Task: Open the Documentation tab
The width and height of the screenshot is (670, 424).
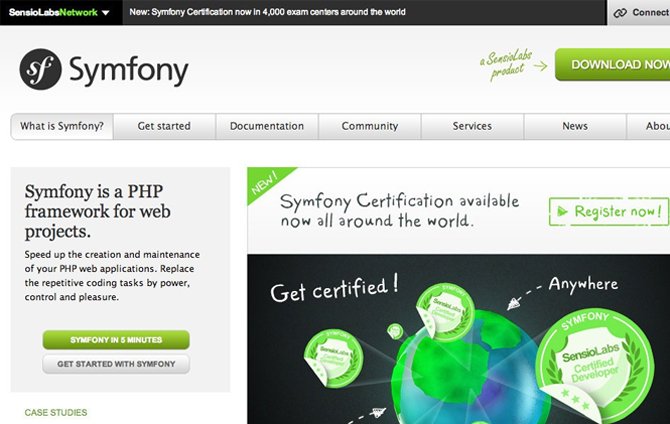Action: click(267, 126)
